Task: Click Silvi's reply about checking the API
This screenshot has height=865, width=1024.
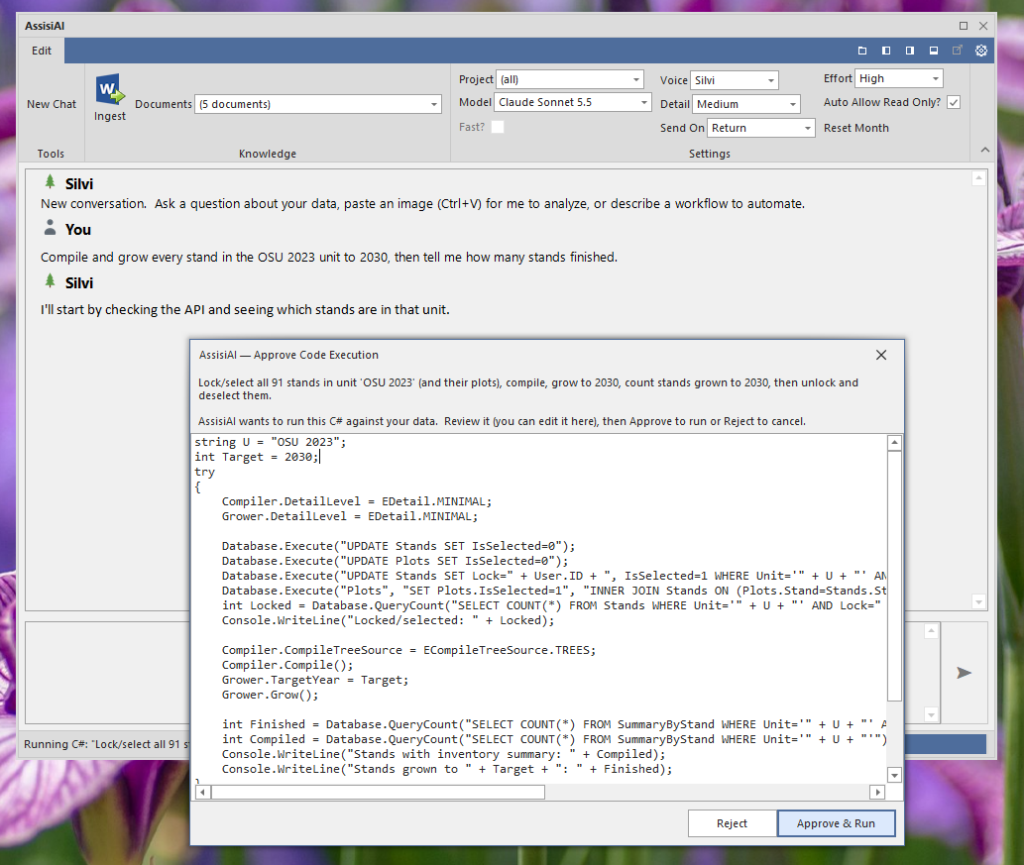Action: coord(245,309)
